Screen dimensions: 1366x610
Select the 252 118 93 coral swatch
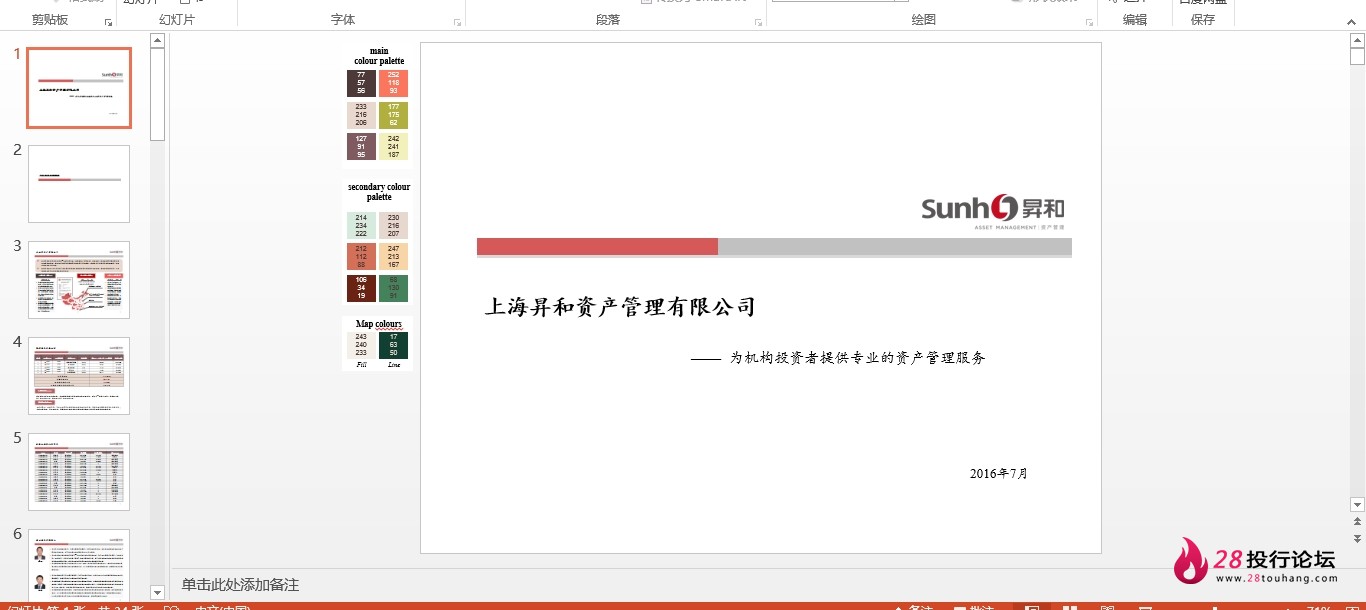[x=393, y=83]
